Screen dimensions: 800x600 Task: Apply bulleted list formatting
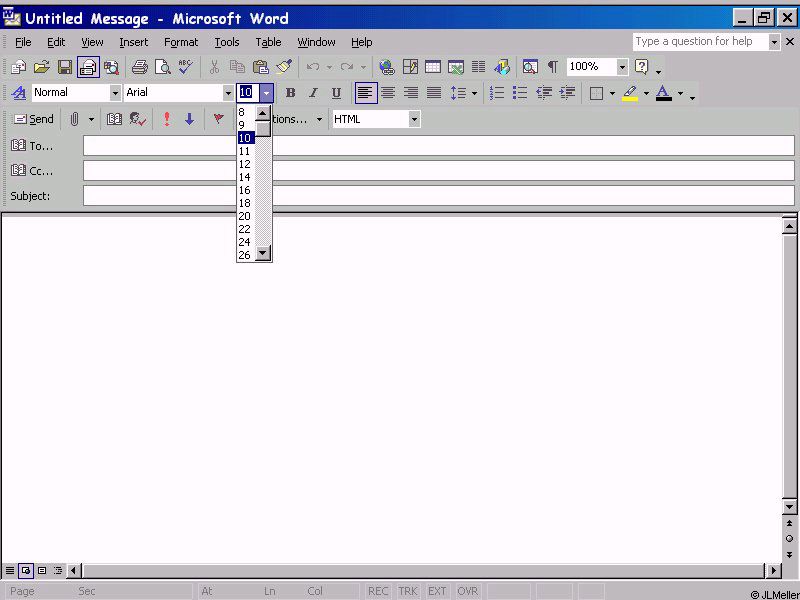tap(520, 93)
